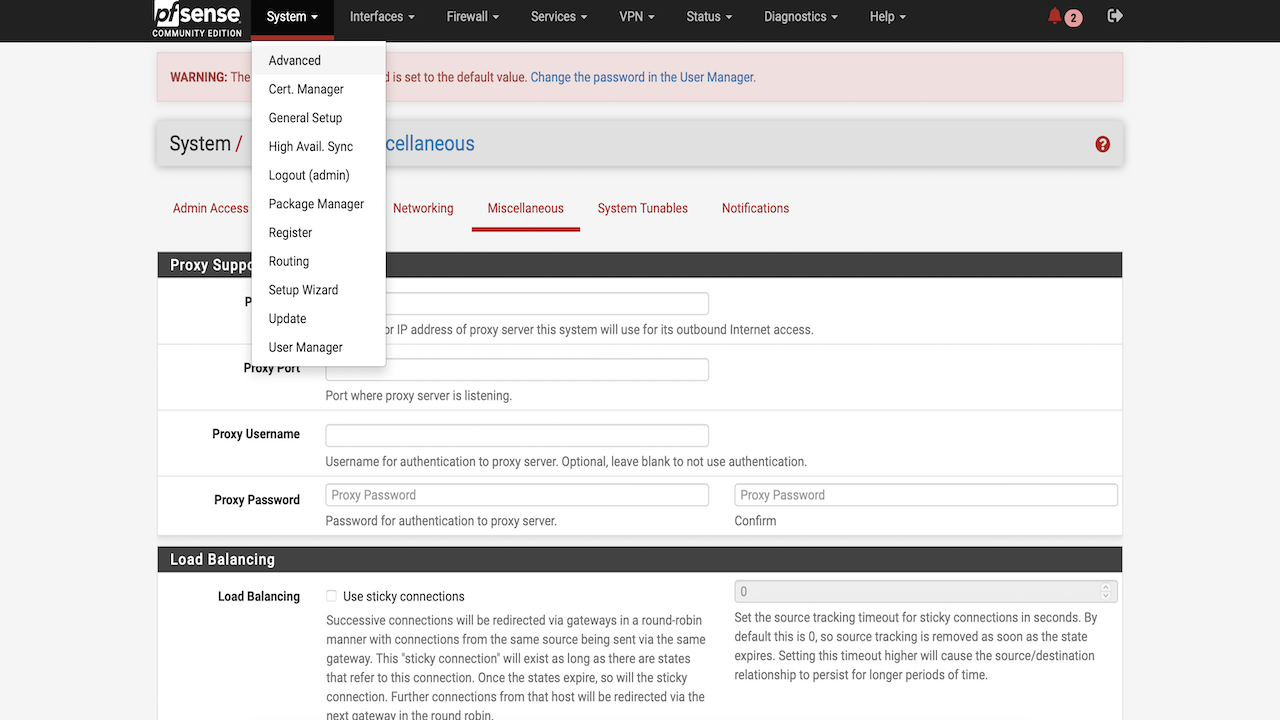This screenshot has height=720, width=1280.
Task: Expand the Firewall dropdown menu
Action: point(473,17)
